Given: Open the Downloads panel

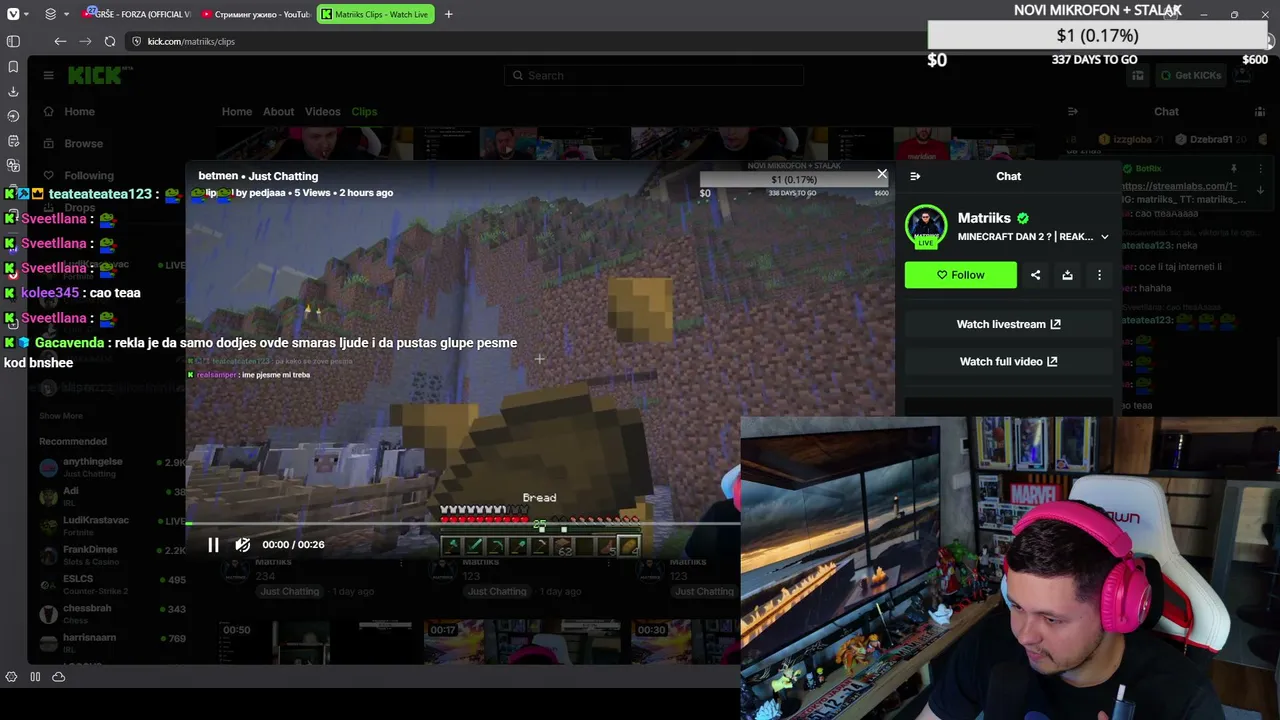Looking at the screenshot, I should tap(13, 91).
